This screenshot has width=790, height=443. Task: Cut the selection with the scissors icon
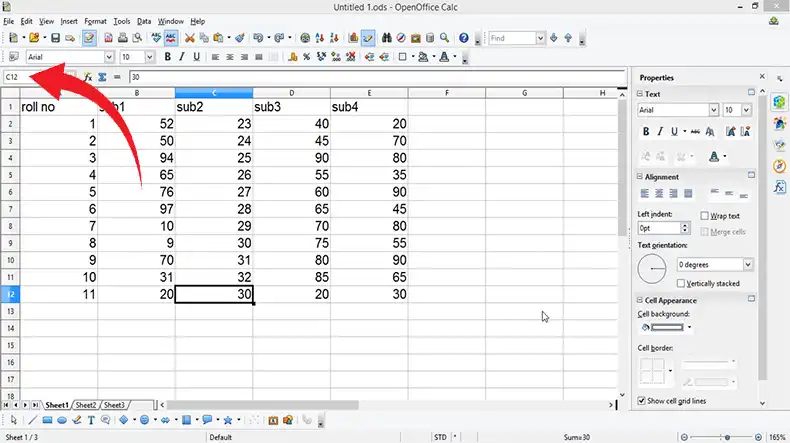[x=189, y=38]
